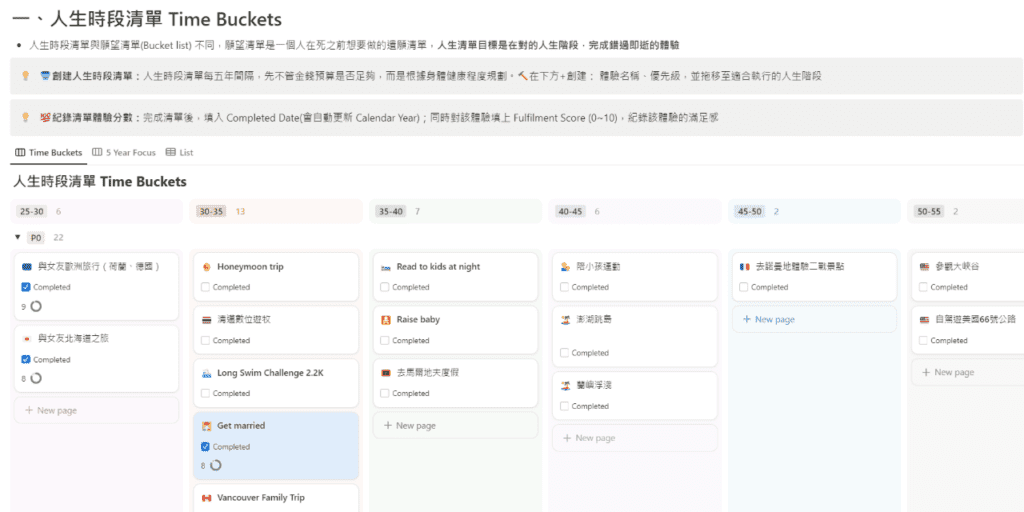Click the Read to kids at night icon
This screenshot has height=512, width=1024.
pos(386,267)
